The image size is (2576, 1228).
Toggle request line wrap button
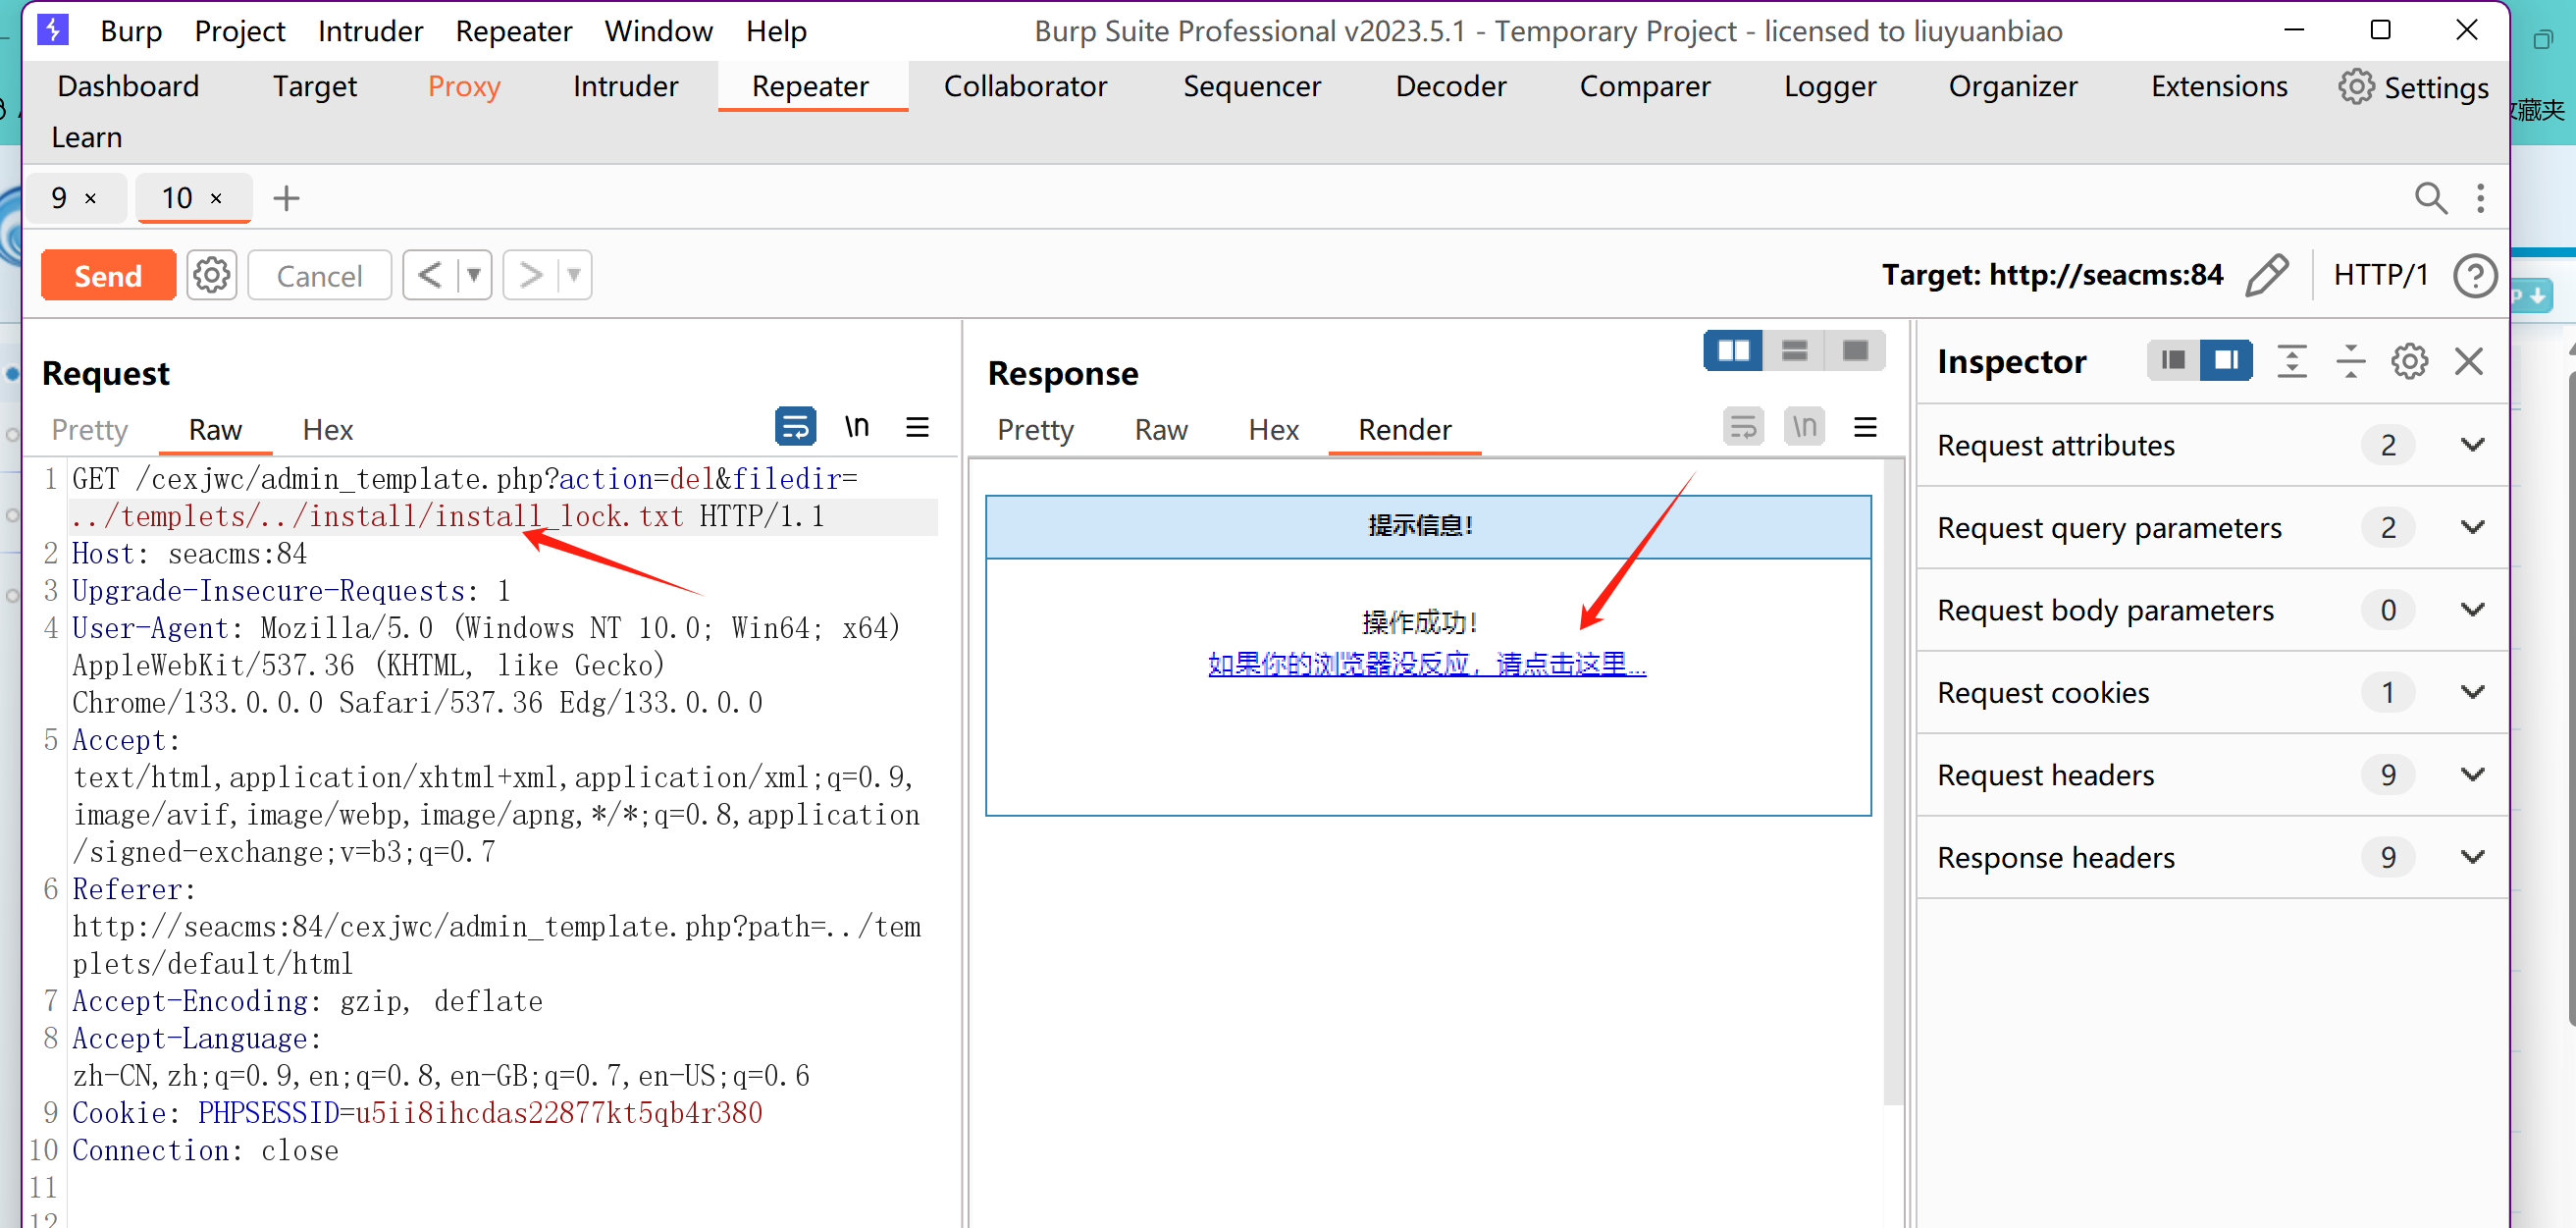point(795,427)
